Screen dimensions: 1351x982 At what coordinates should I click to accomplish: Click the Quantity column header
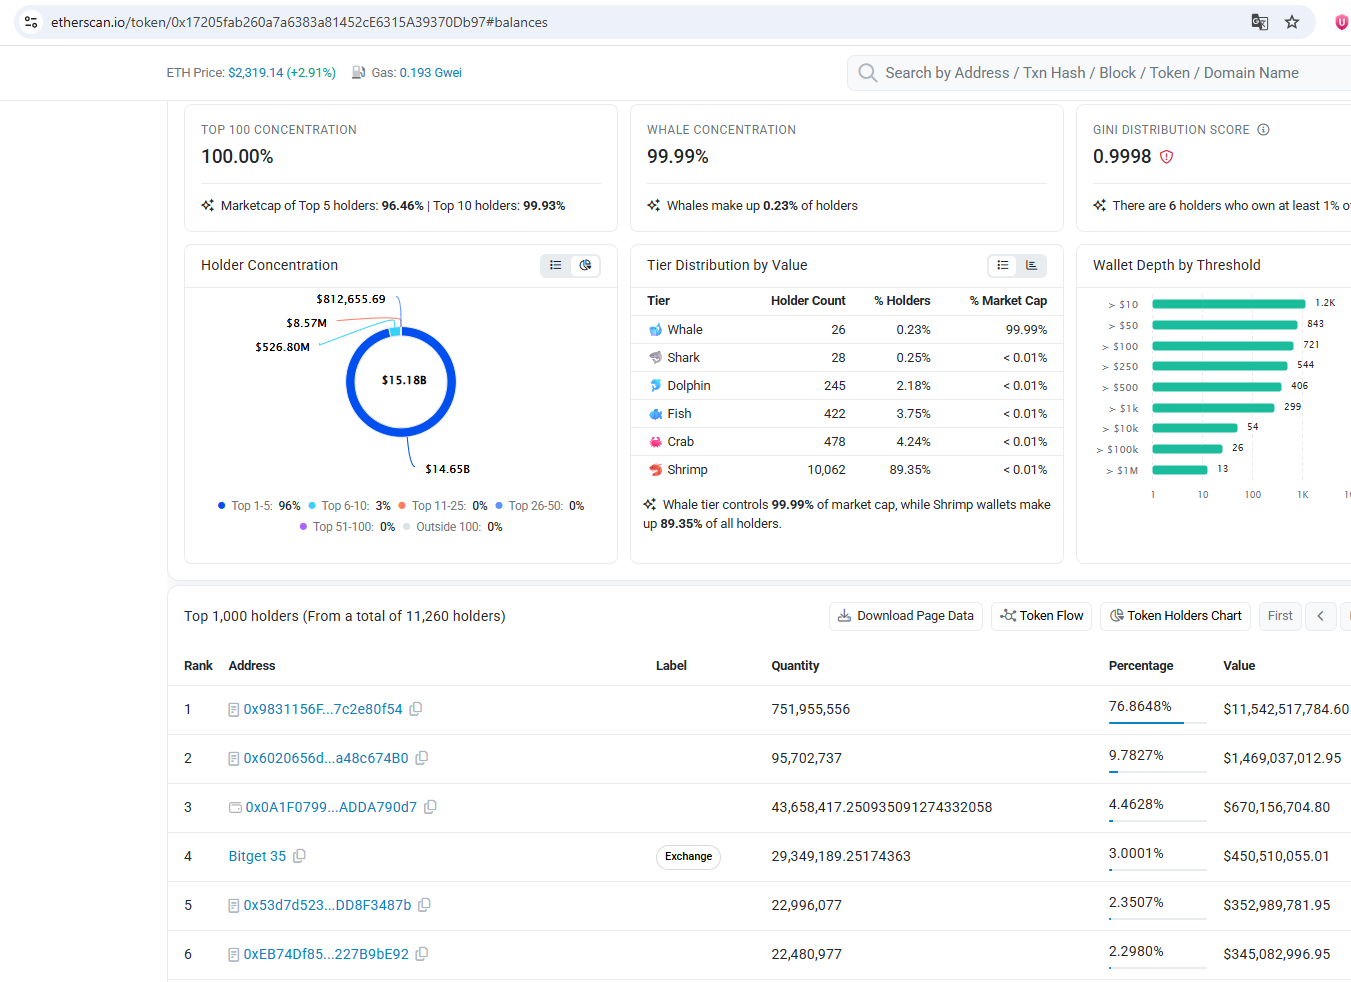coord(795,666)
